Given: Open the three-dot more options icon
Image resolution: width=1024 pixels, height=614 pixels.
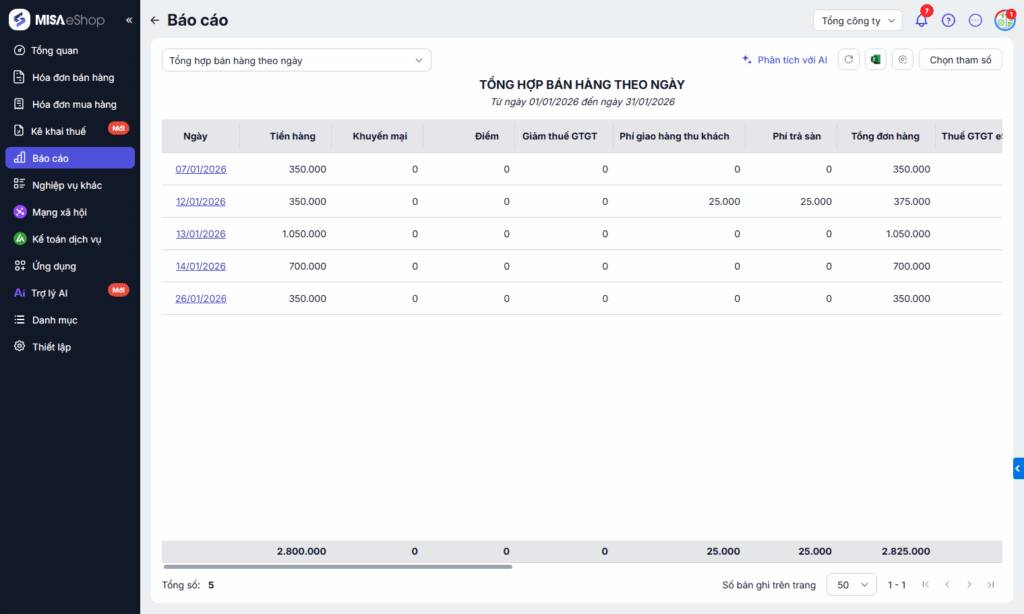Looking at the screenshot, I should [975, 20].
